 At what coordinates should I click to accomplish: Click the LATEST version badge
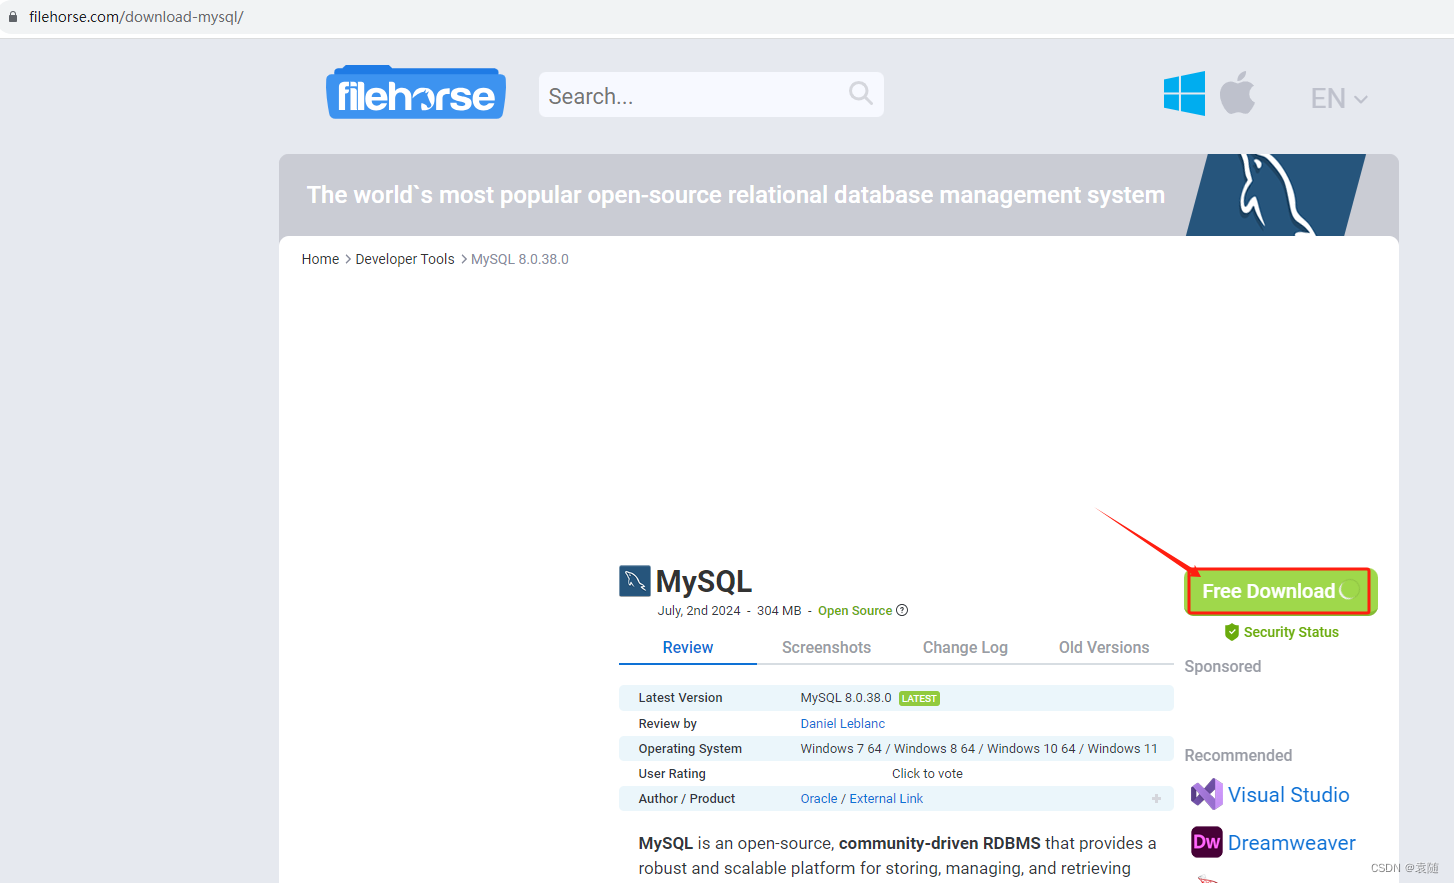[919, 699]
